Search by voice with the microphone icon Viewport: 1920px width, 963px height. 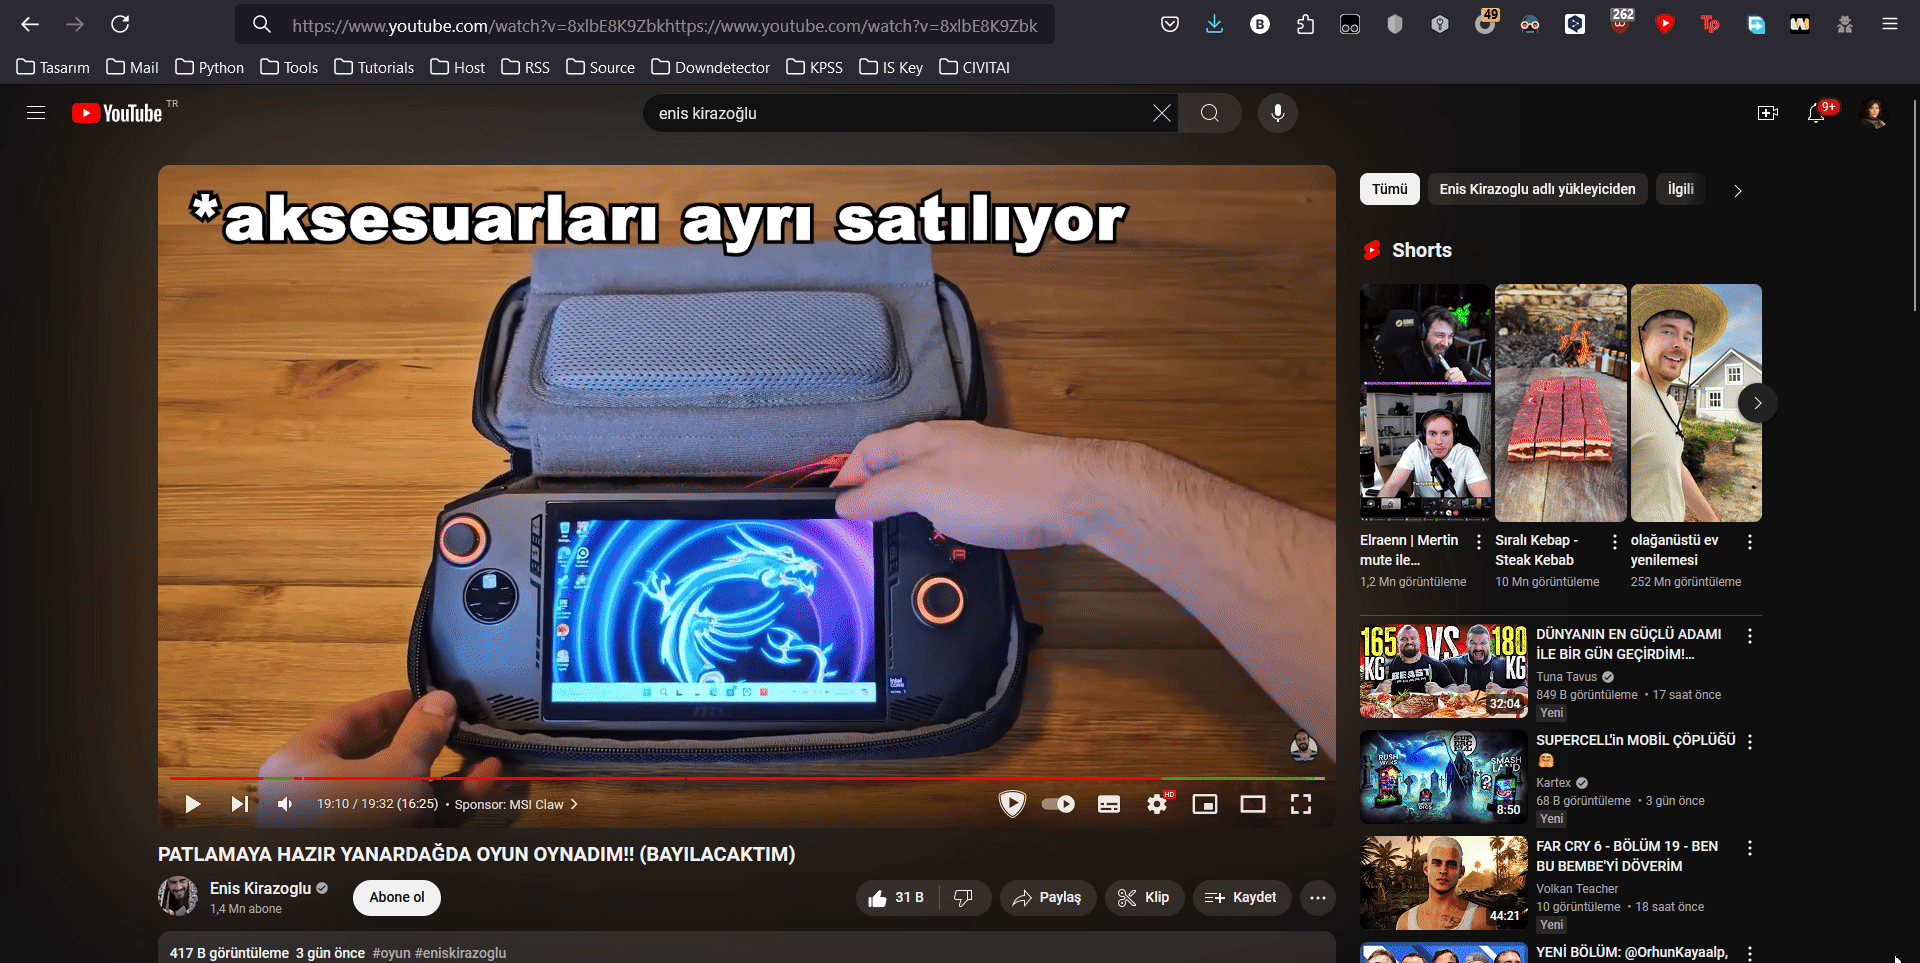pyautogui.click(x=1277, y=113)
